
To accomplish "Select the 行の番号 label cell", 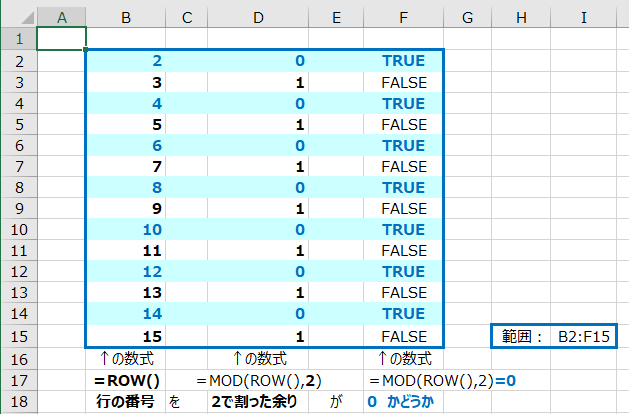I will [x=125, y=401].
